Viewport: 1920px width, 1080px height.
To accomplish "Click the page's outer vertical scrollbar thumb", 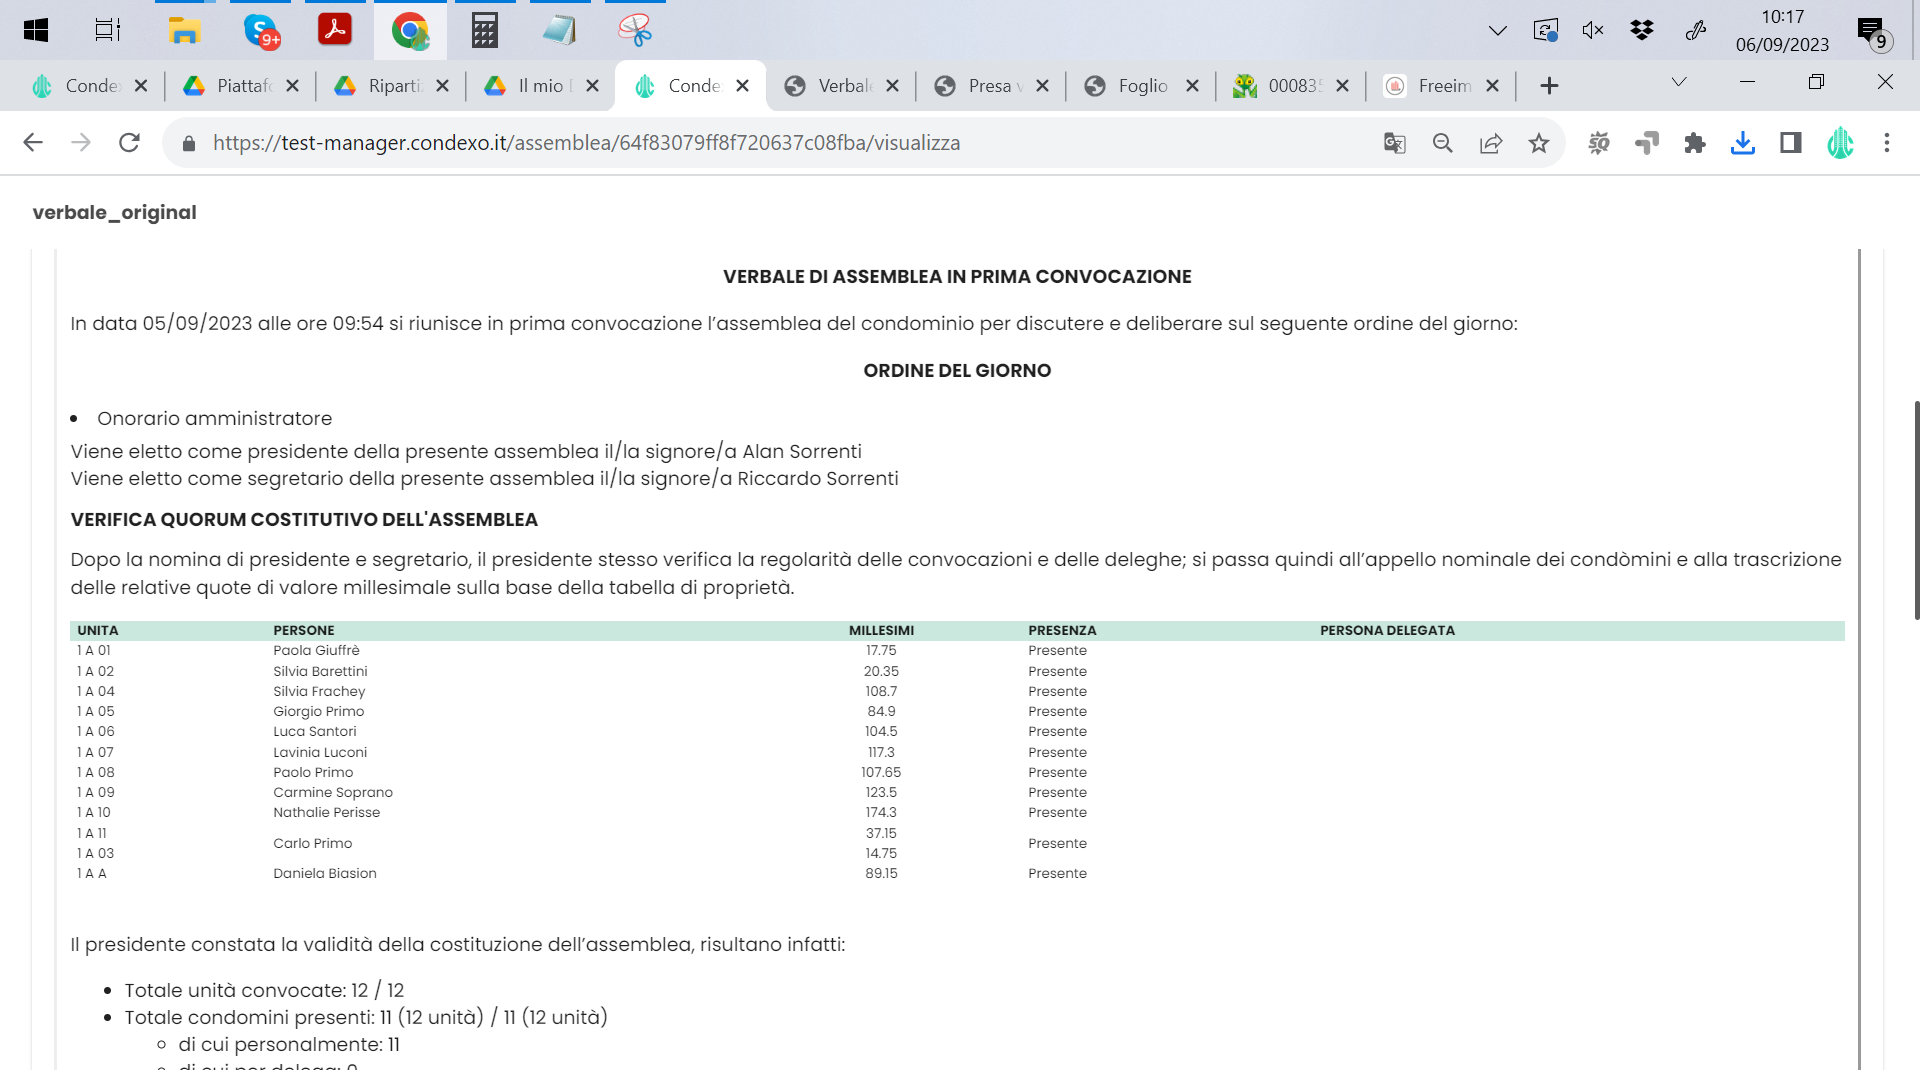I will click(x=1916, y=510).
